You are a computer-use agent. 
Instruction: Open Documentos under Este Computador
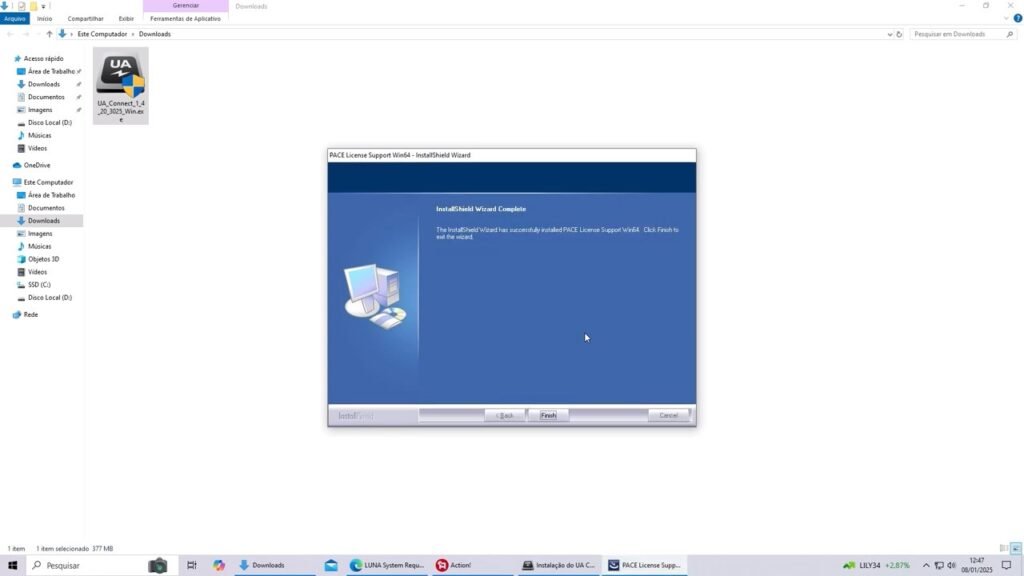46,208
